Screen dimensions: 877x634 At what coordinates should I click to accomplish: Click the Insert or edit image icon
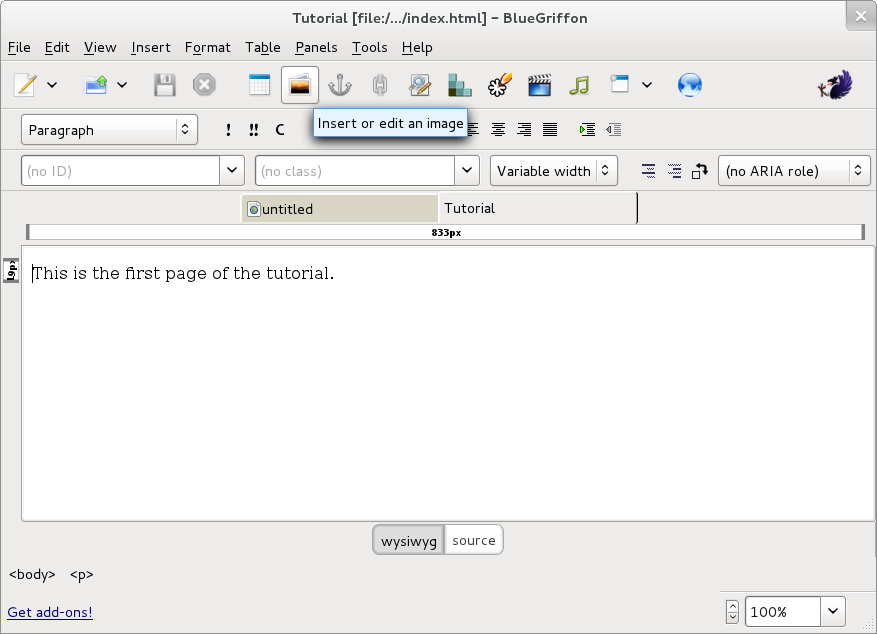click(x=300, y=85)
